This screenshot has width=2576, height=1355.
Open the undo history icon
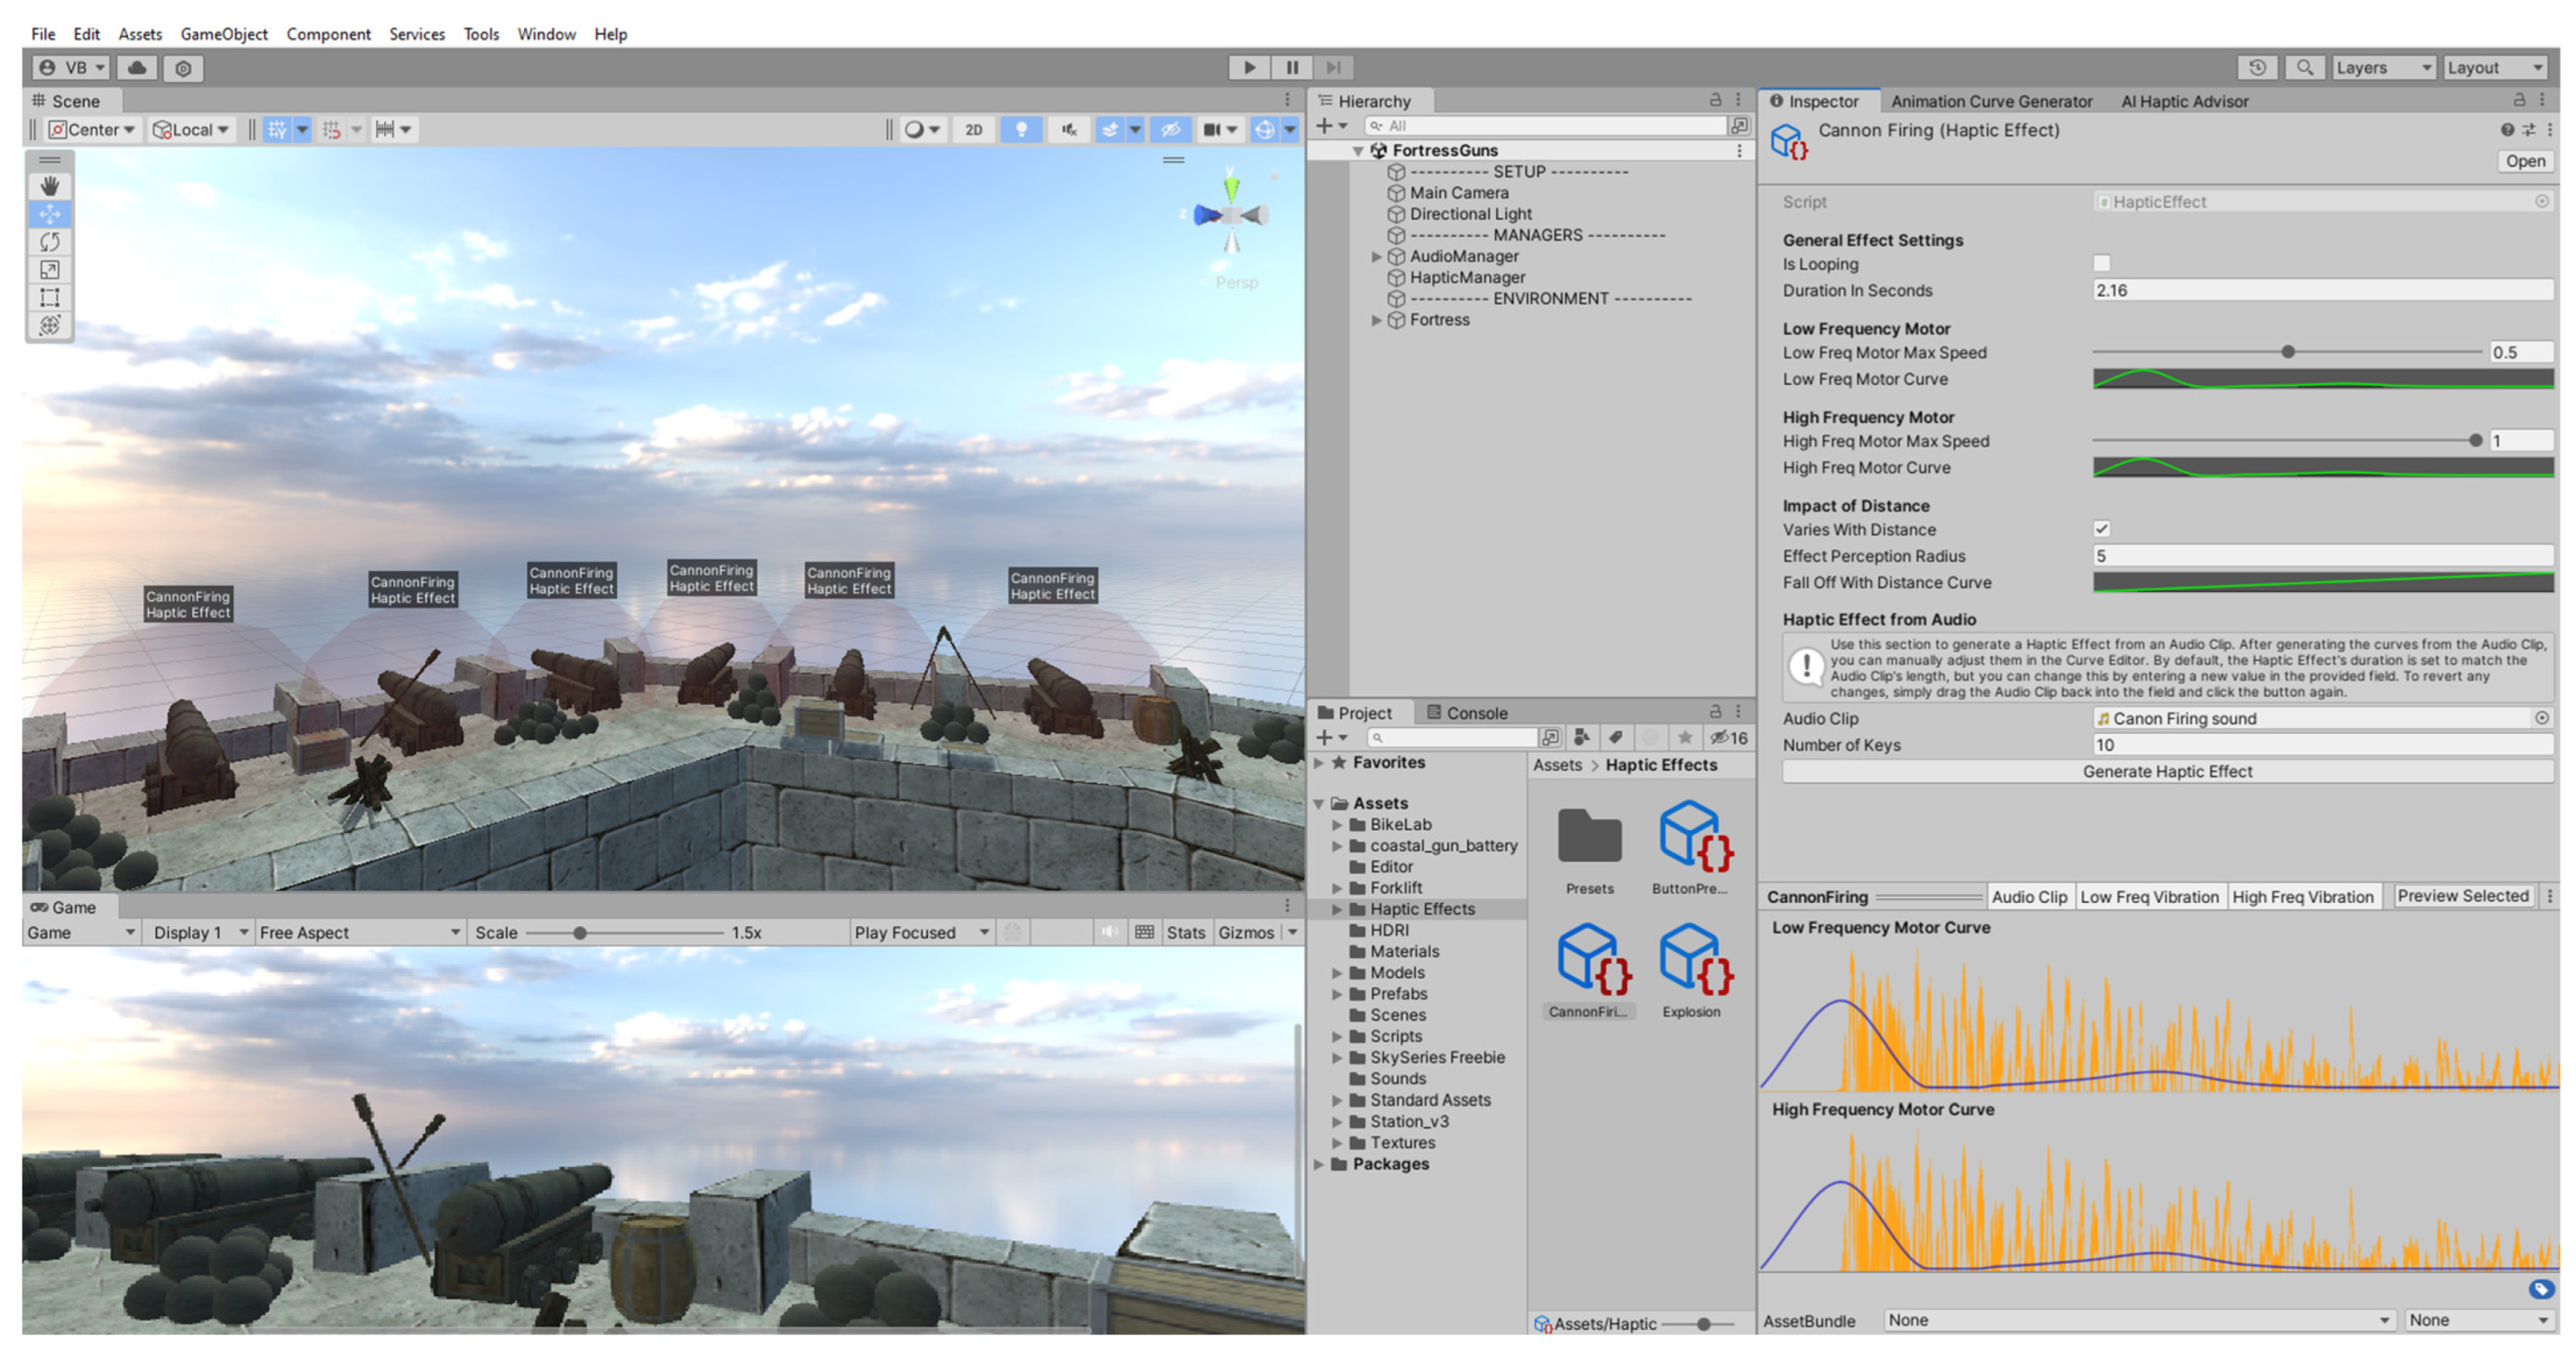coord(2257,68)
